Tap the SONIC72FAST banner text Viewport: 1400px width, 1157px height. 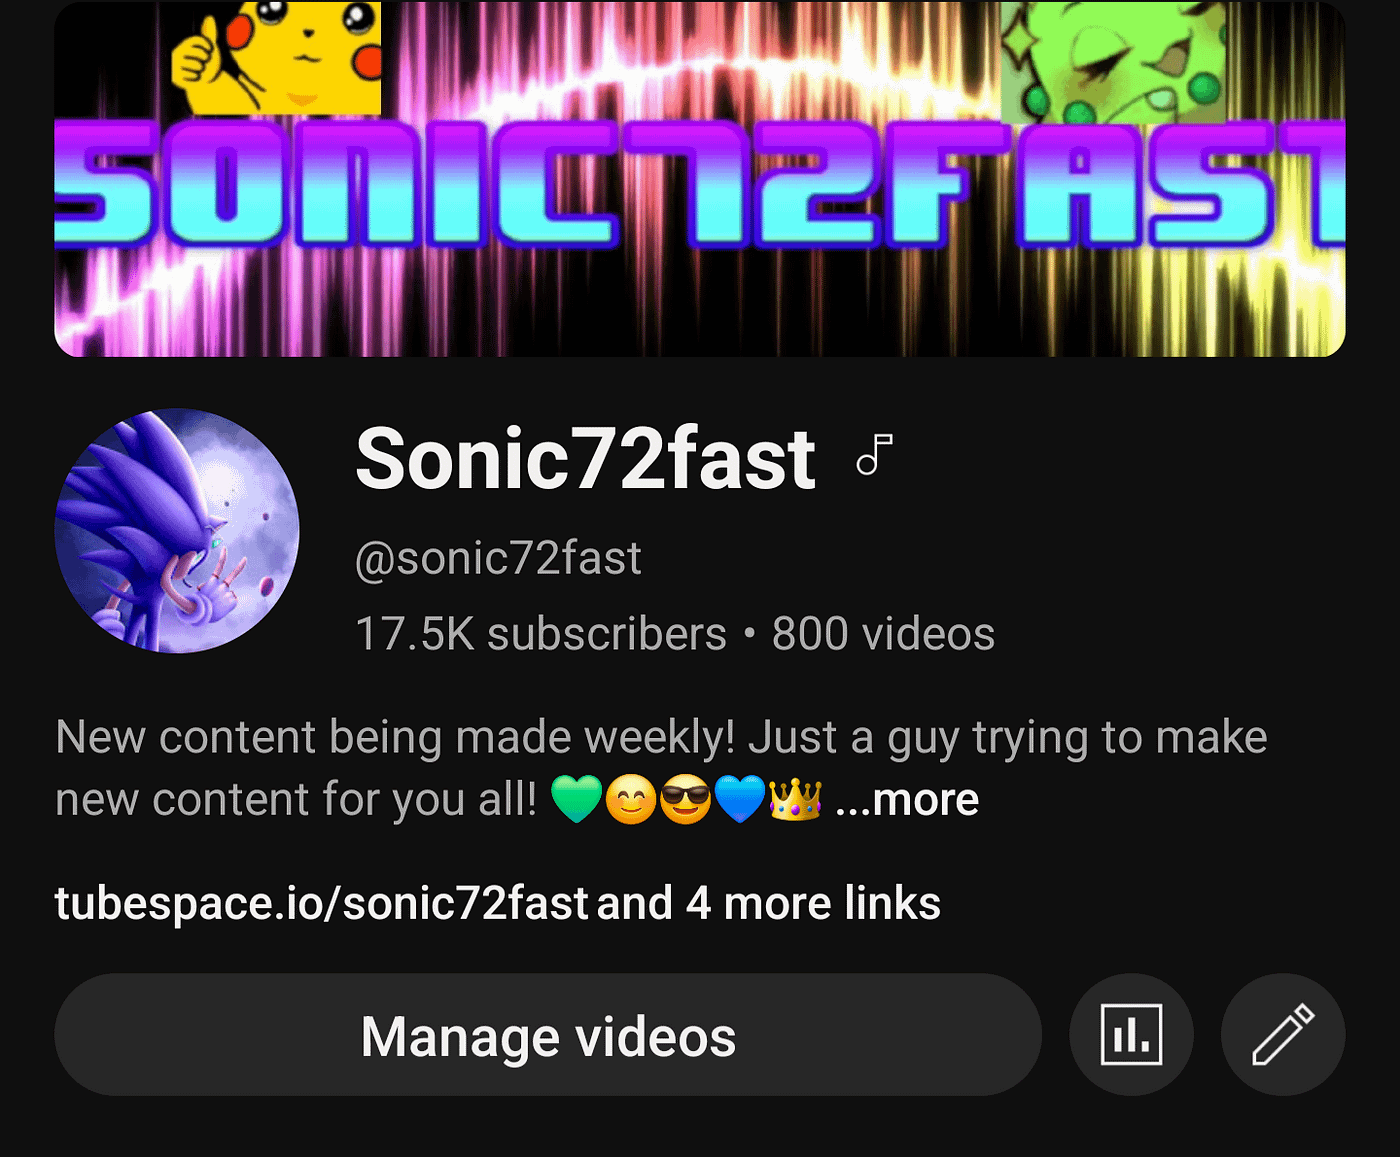(700, 187)
